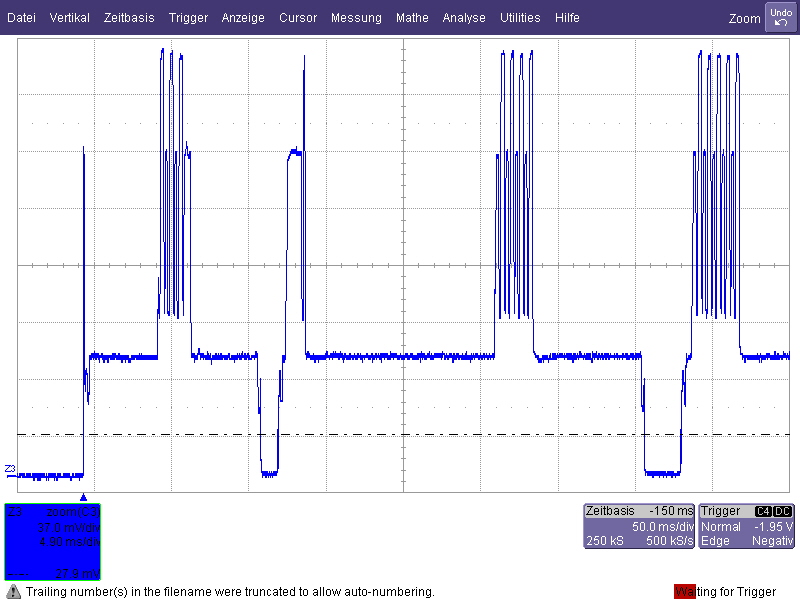Click the 37.0 mV/div scale value
Viewport: 800px width, 600px height.
click(x=68, y=528)
